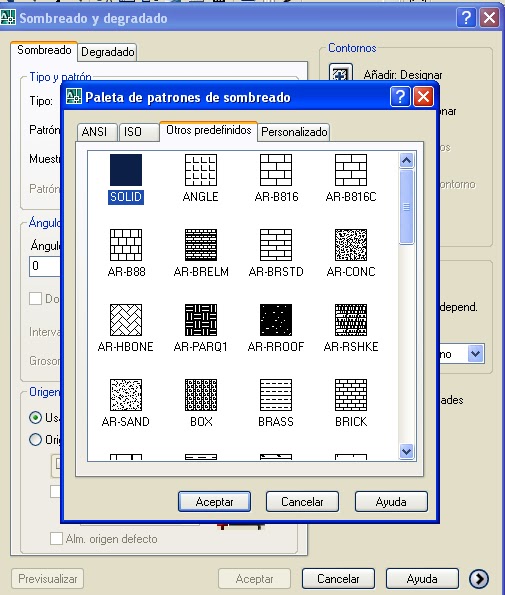Select the AR-CONC concrete pattern icon

(x=351, y=245)
